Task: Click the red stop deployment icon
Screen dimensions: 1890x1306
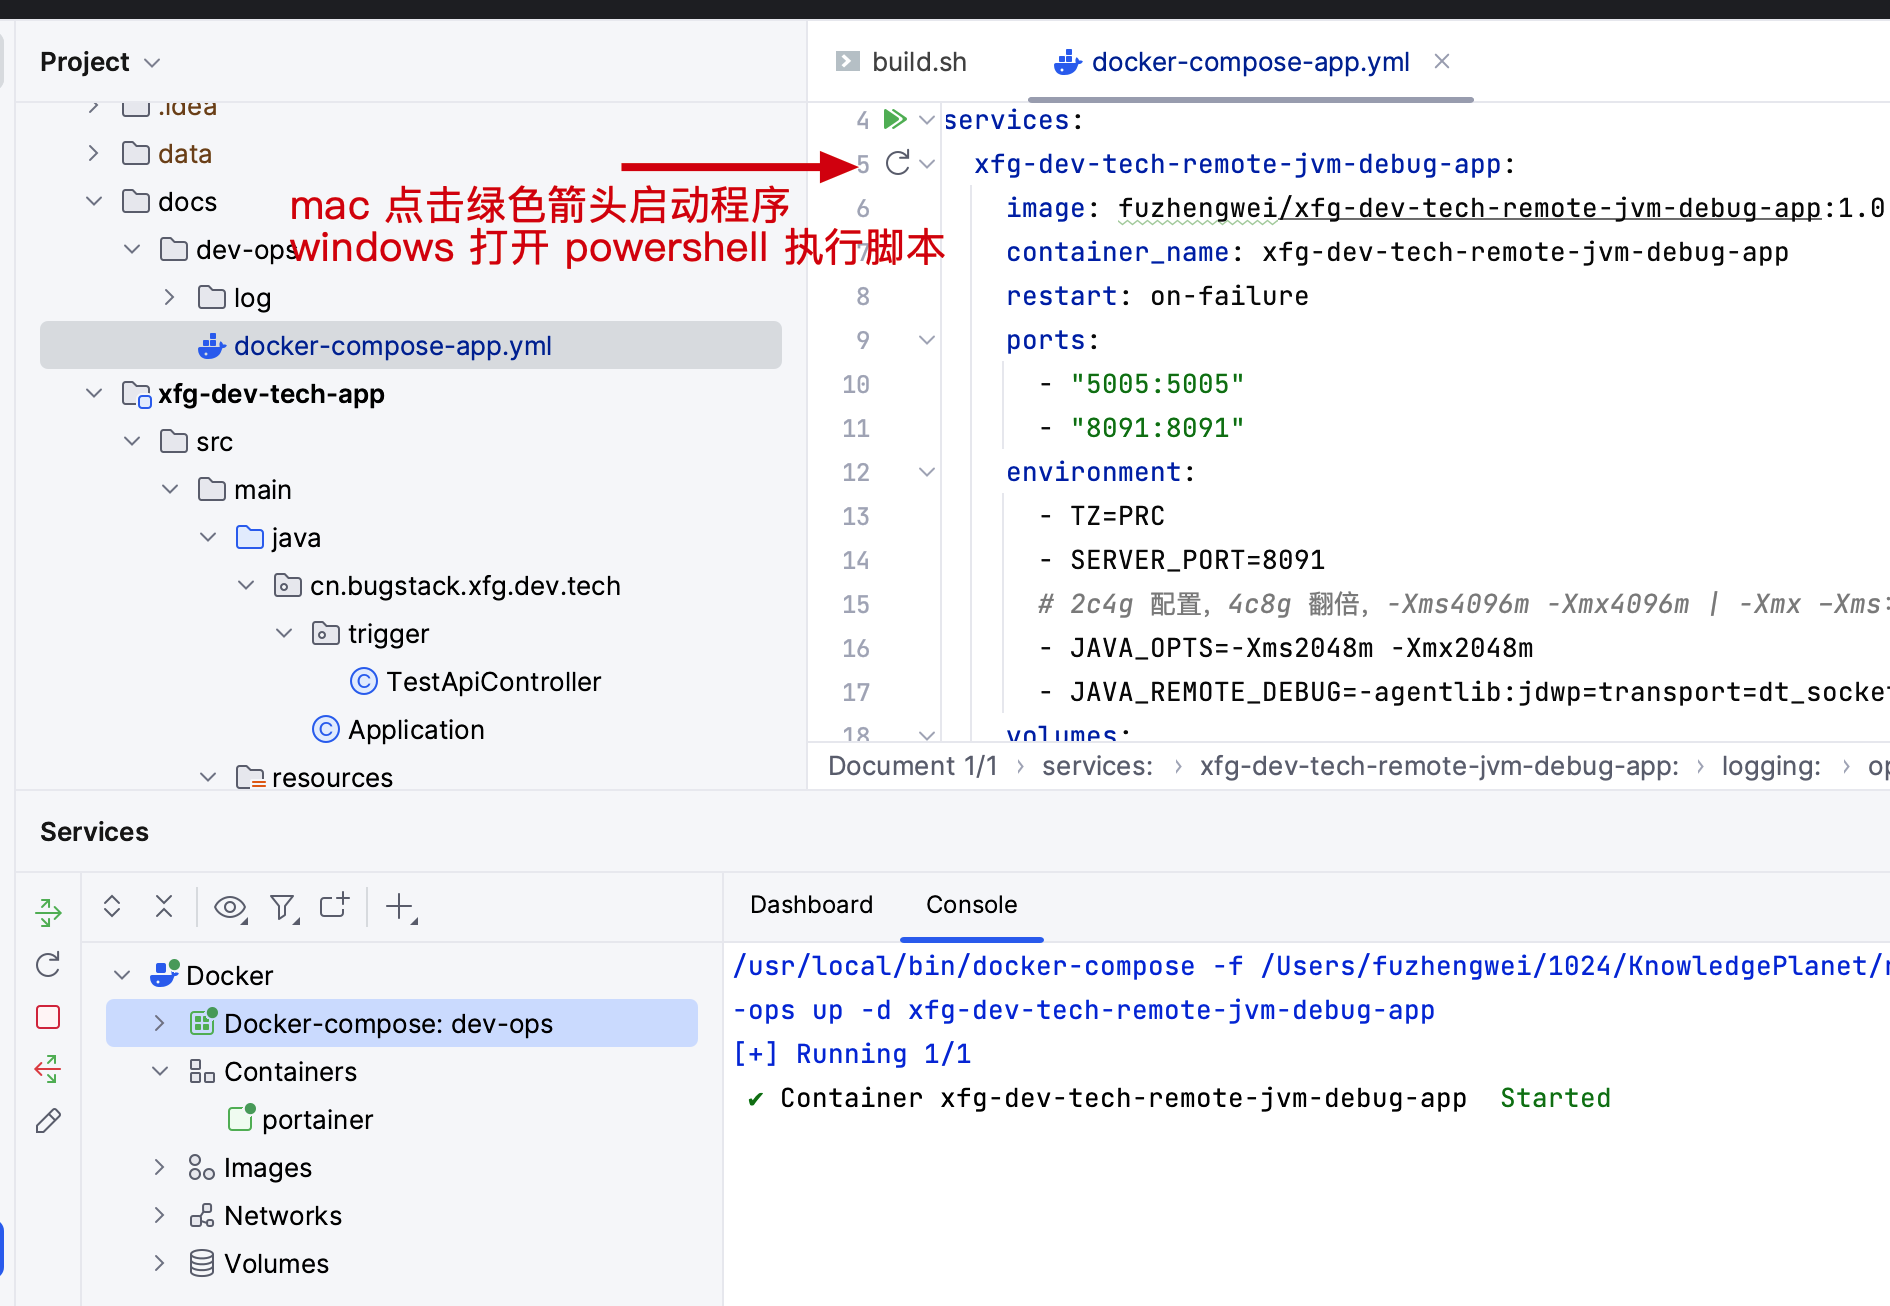Action: [x=48, y=1017]
